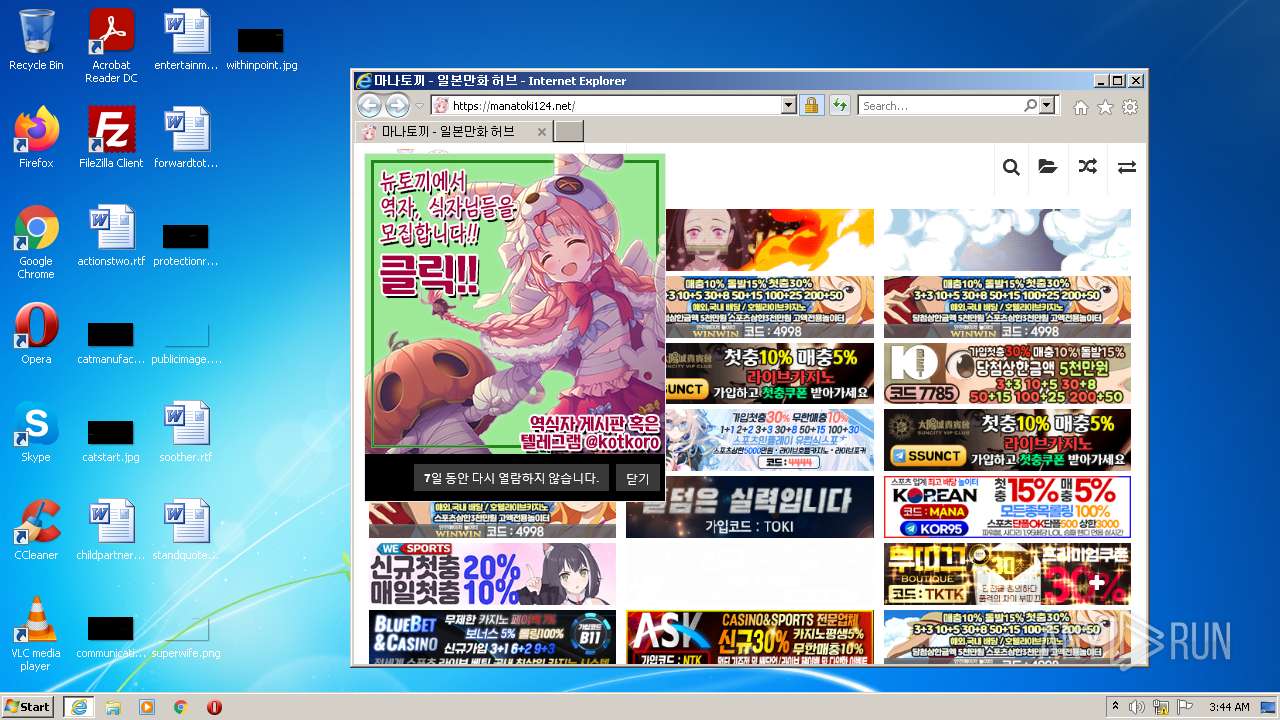Image resolution: width=1280 pixels, height=720 pixels.
Task: Open the Boutique 코드 TKTK banner
Action: click(1007, 574)
